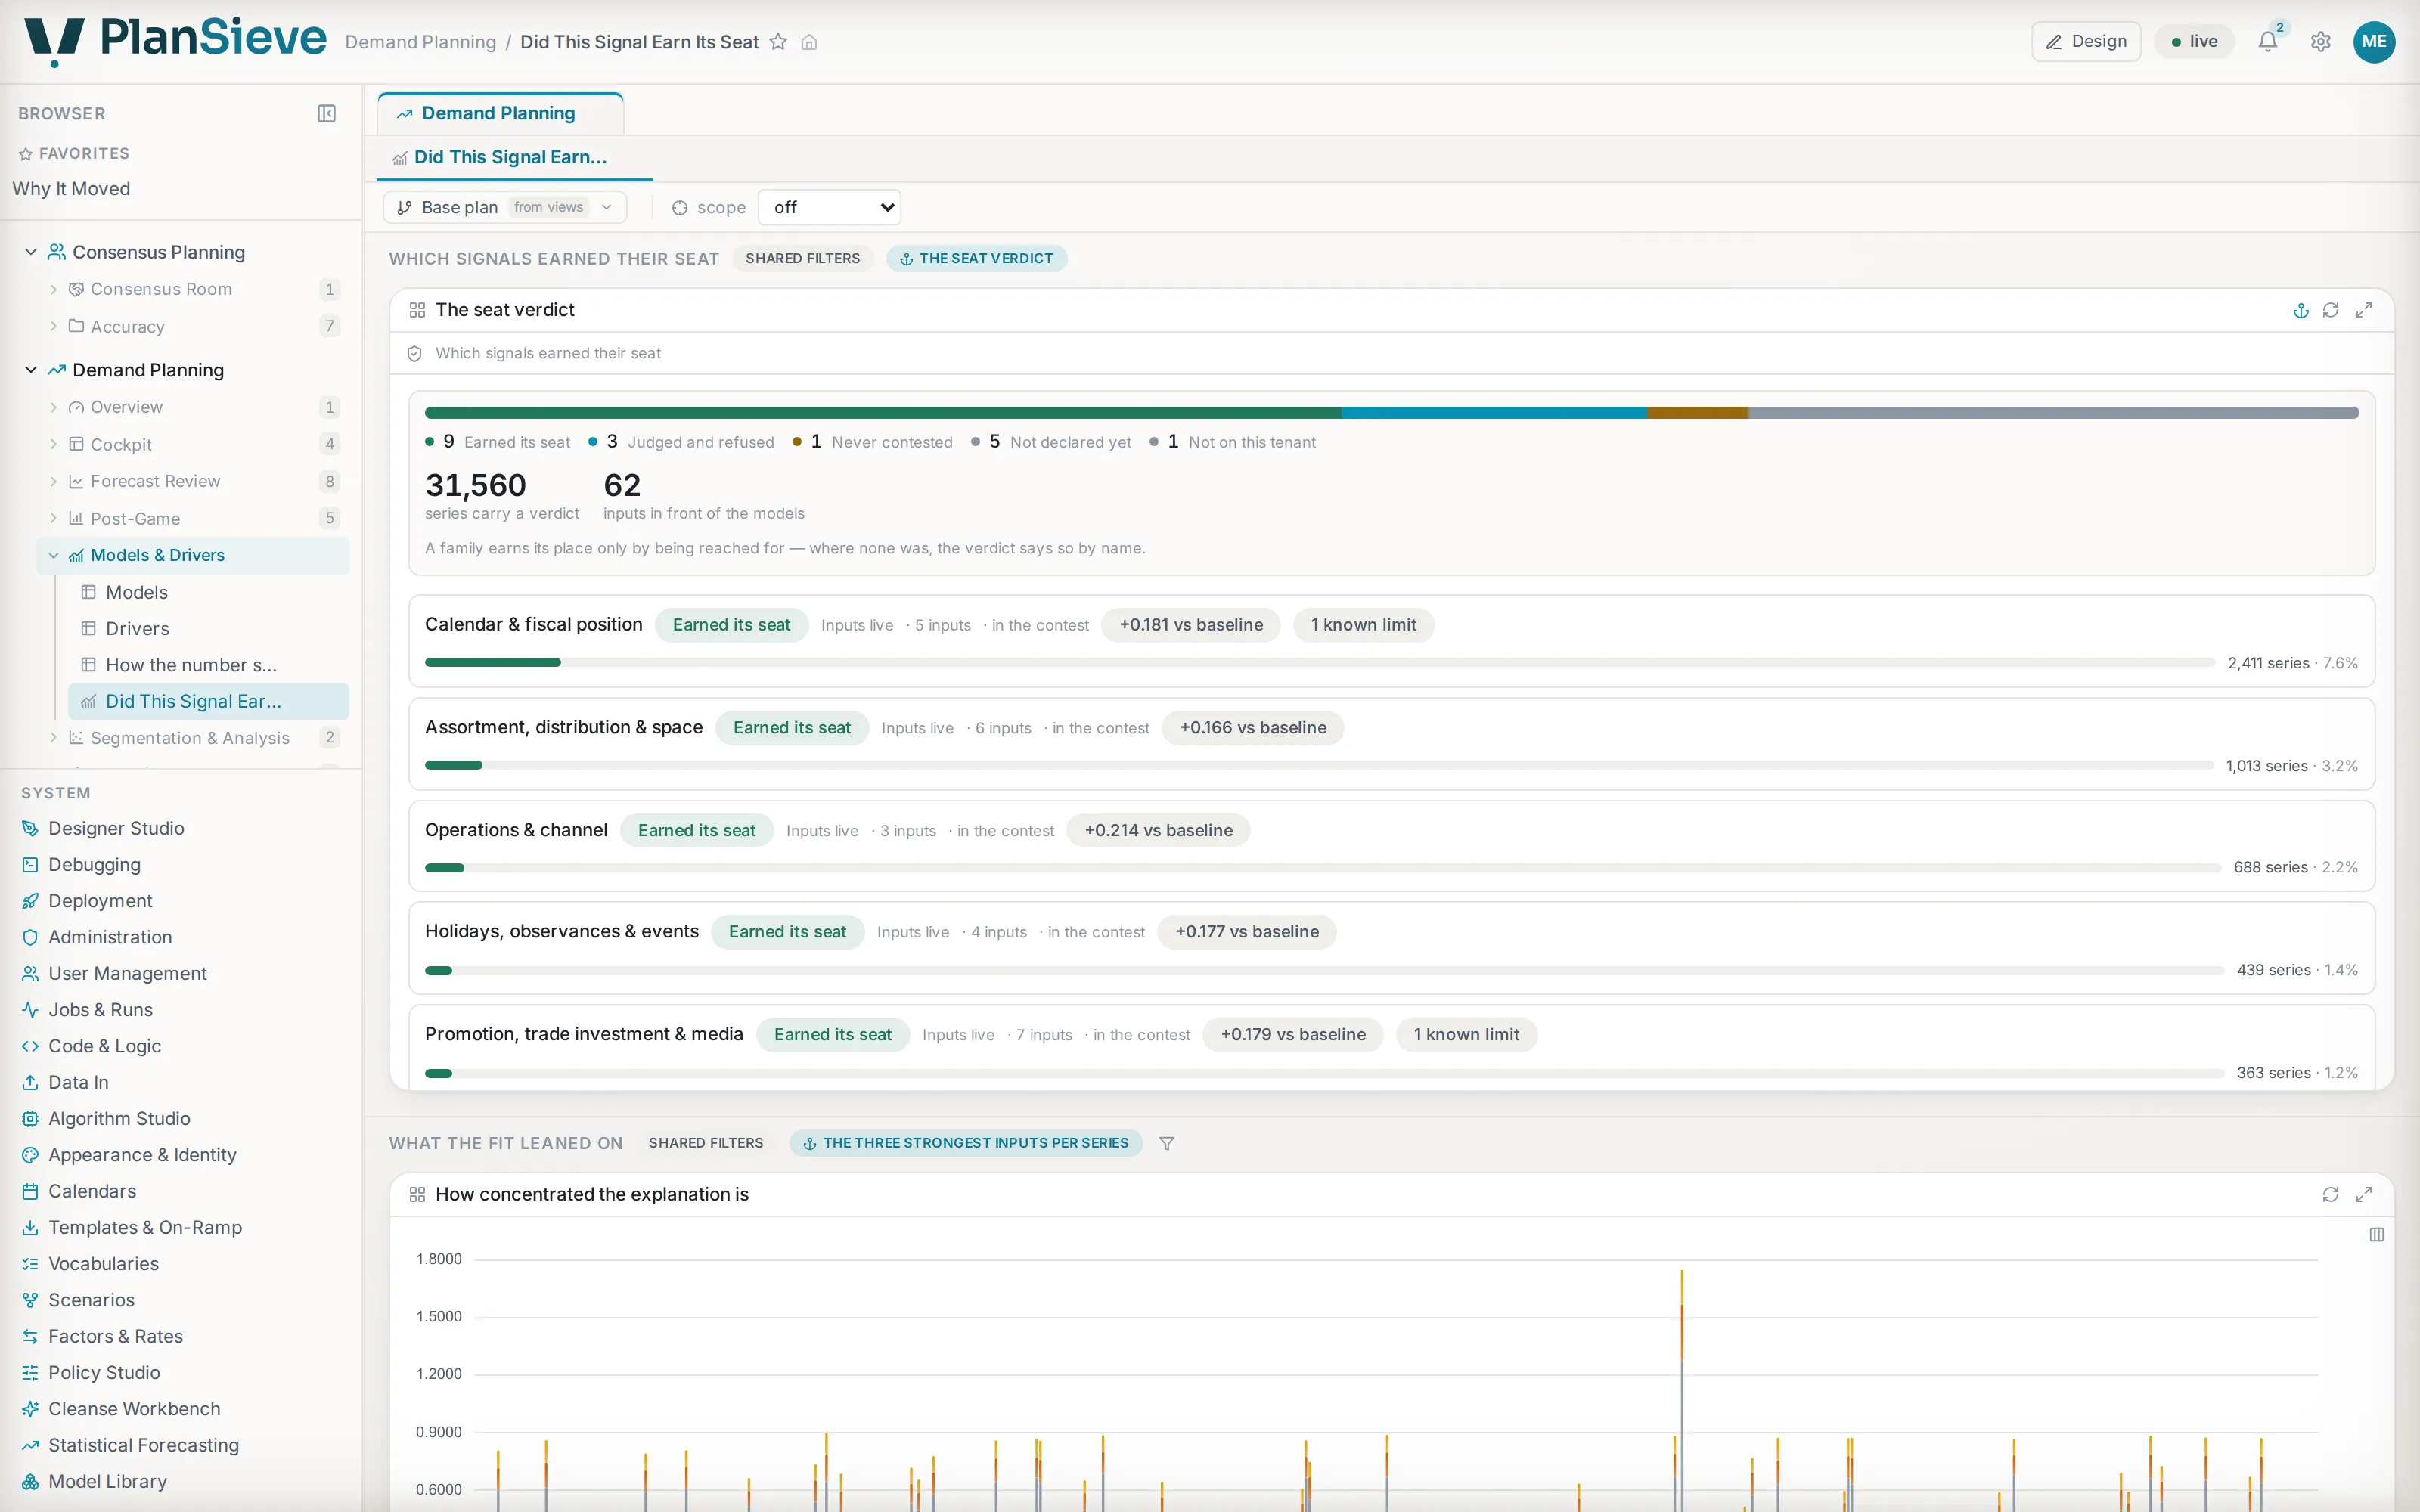Open the Why It Moved favorite
2420x1512 pixels.
pyautogui.click(x=71, y=189)
